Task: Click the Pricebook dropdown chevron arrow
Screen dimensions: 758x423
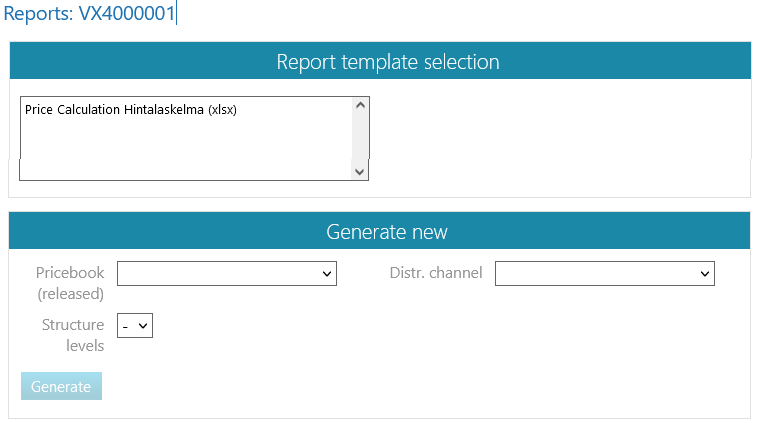Action: pyautogui.click(x=327, y=273)
